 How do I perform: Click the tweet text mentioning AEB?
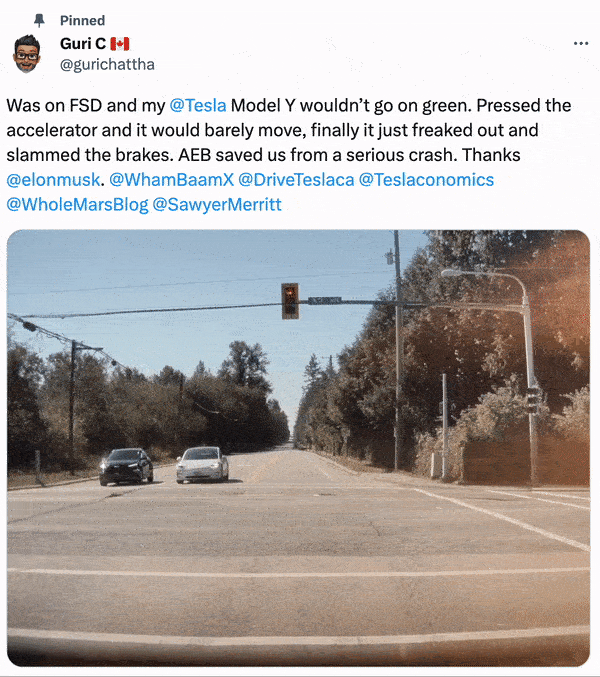(263, 155)
